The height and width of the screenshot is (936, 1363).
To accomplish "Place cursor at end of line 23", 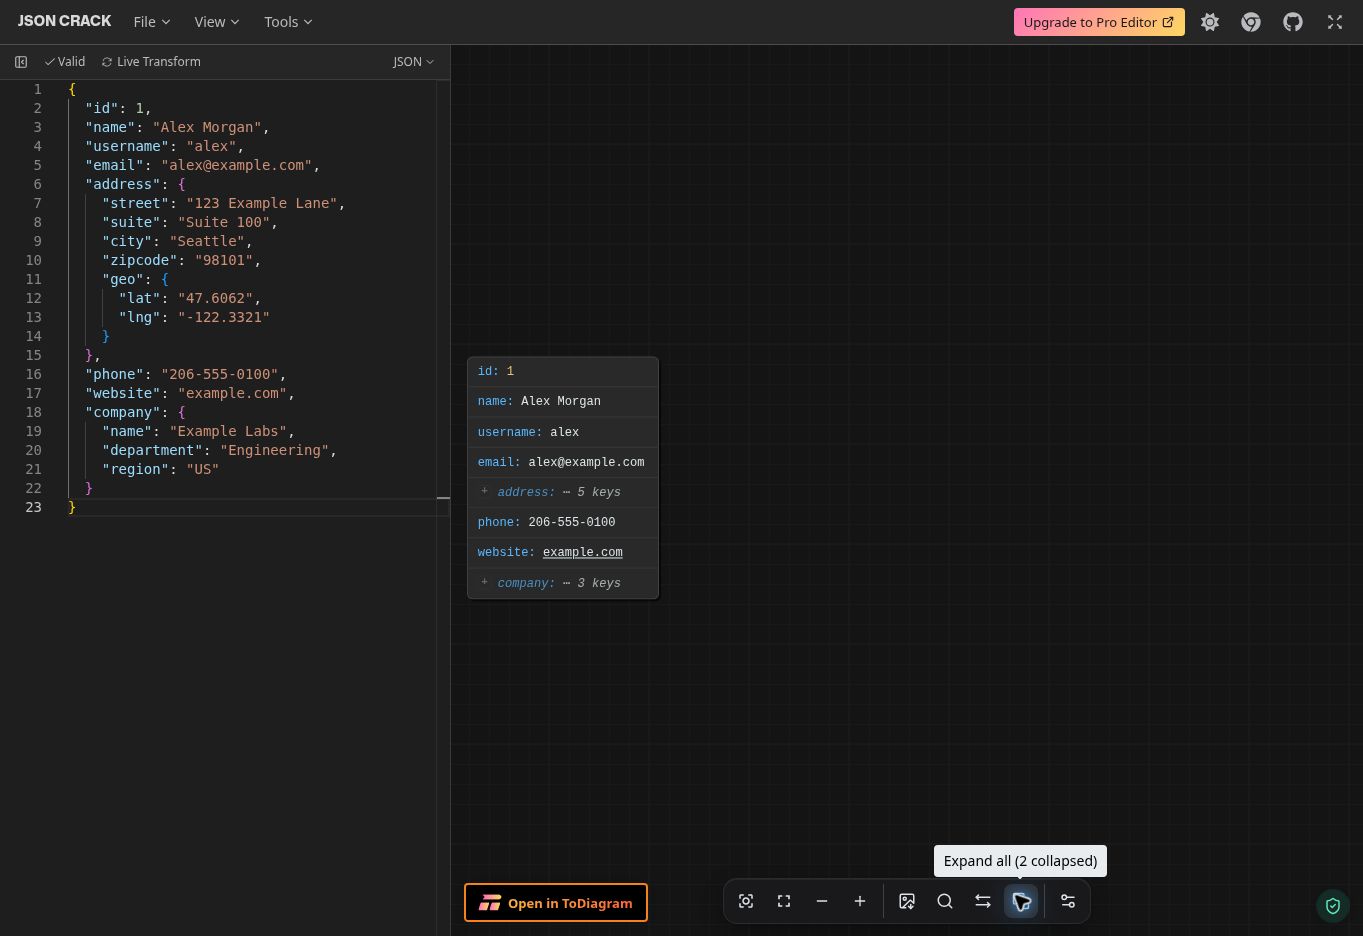I will click(x=77, y=507).
